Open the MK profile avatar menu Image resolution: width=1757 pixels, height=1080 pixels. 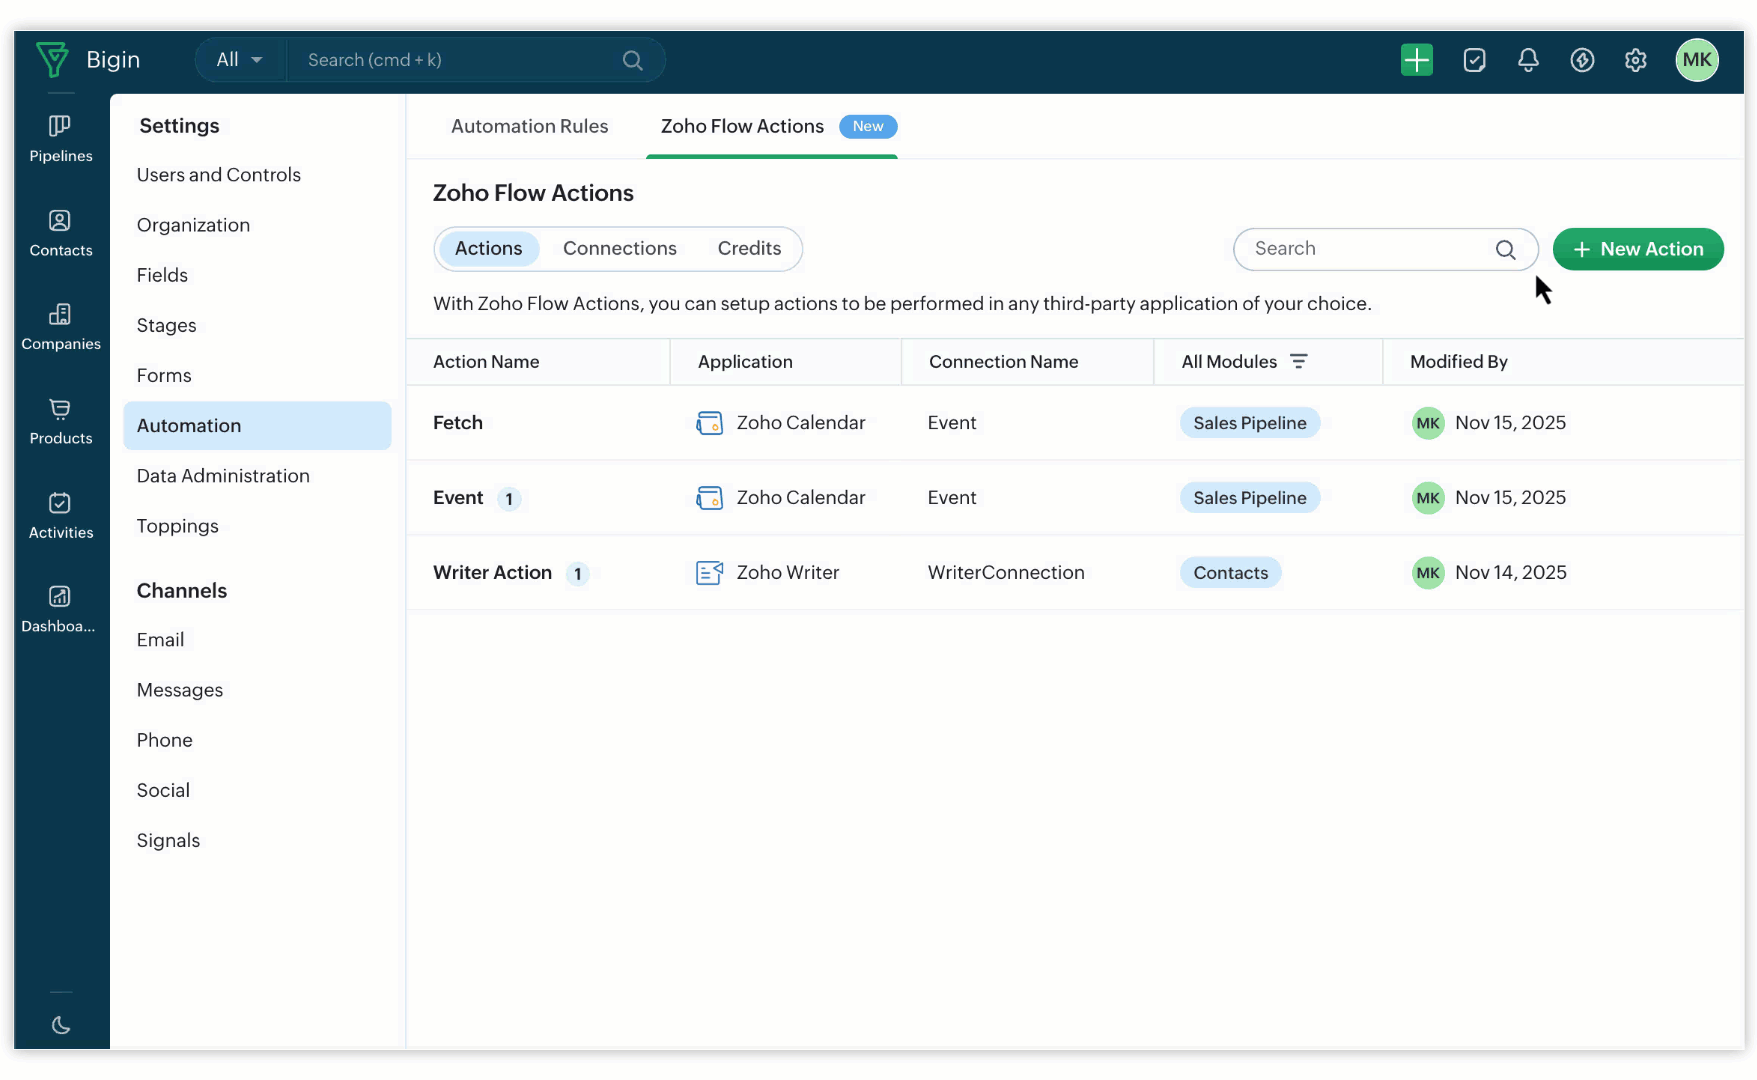coord(1696,60)
